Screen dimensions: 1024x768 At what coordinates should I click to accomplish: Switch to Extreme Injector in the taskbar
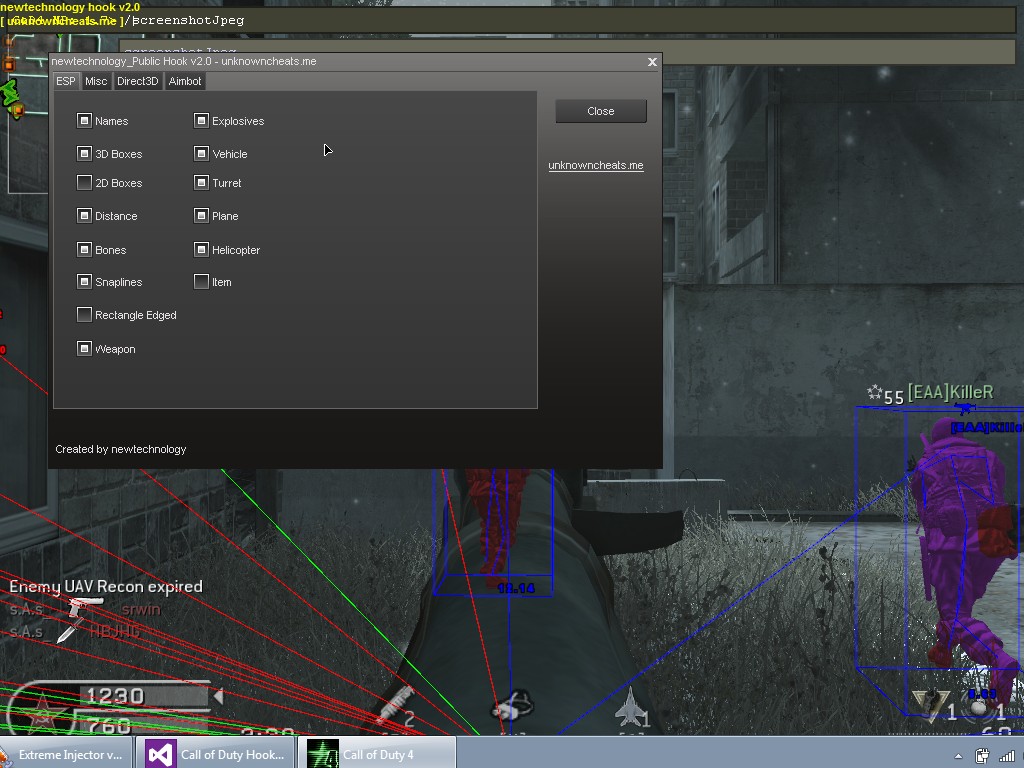tap(68, 755)
